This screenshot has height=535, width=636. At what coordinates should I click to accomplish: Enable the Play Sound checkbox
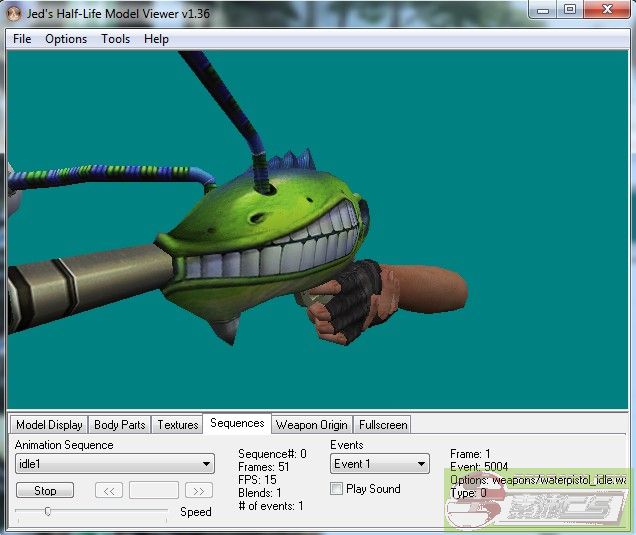pyautogui.click(x=336, y=488)
